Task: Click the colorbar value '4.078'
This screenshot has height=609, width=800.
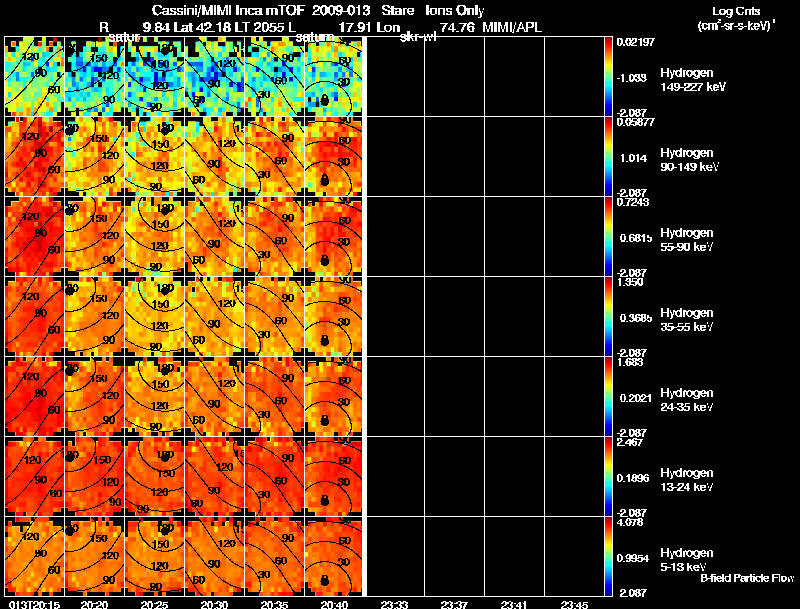Action: tap(630, 522)
